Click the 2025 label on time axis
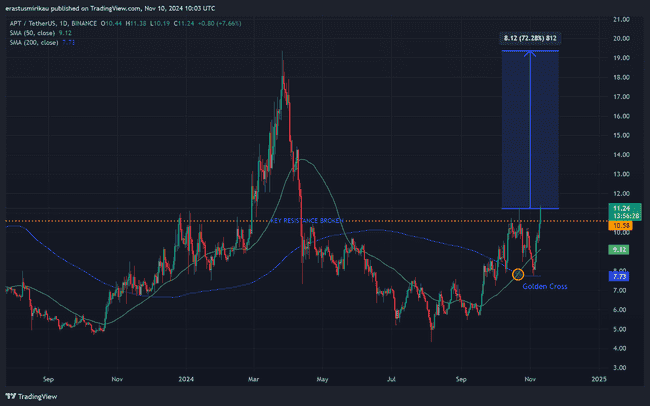 click(x=597, y=380)
